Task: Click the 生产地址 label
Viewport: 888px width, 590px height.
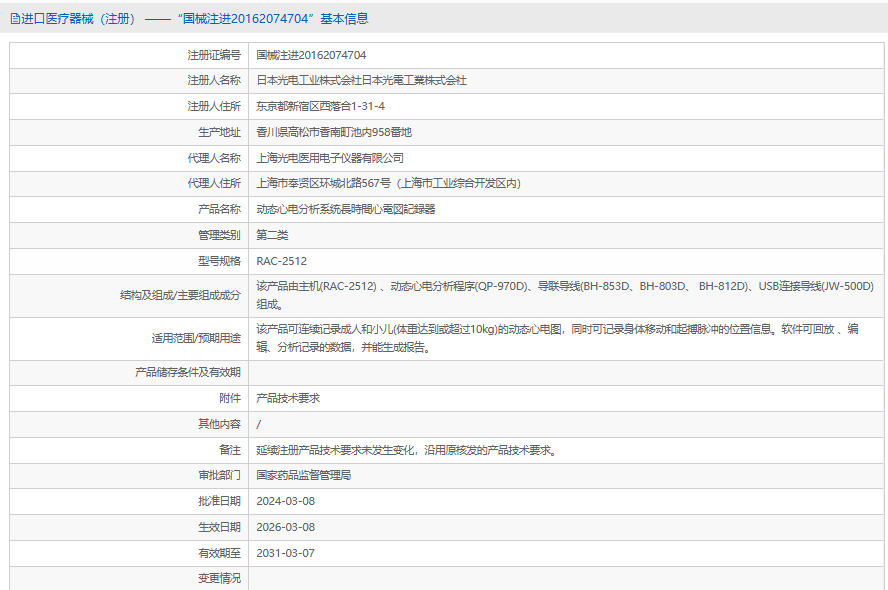Action: [219, 132]
